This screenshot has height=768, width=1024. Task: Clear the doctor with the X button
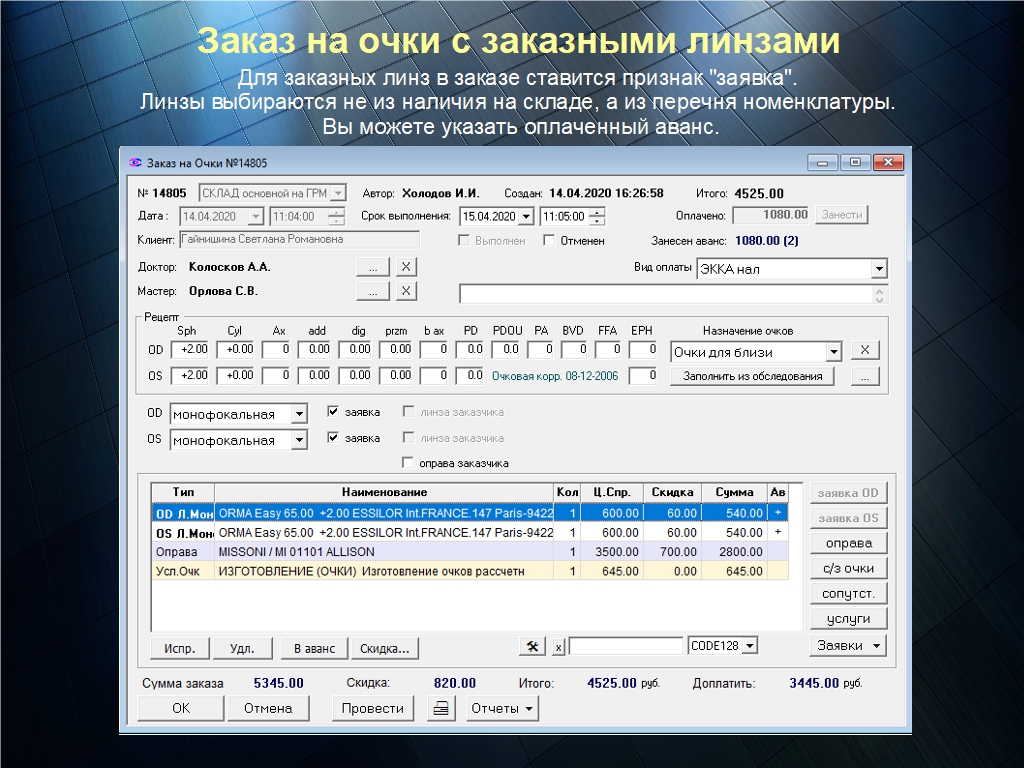[405, 267]
